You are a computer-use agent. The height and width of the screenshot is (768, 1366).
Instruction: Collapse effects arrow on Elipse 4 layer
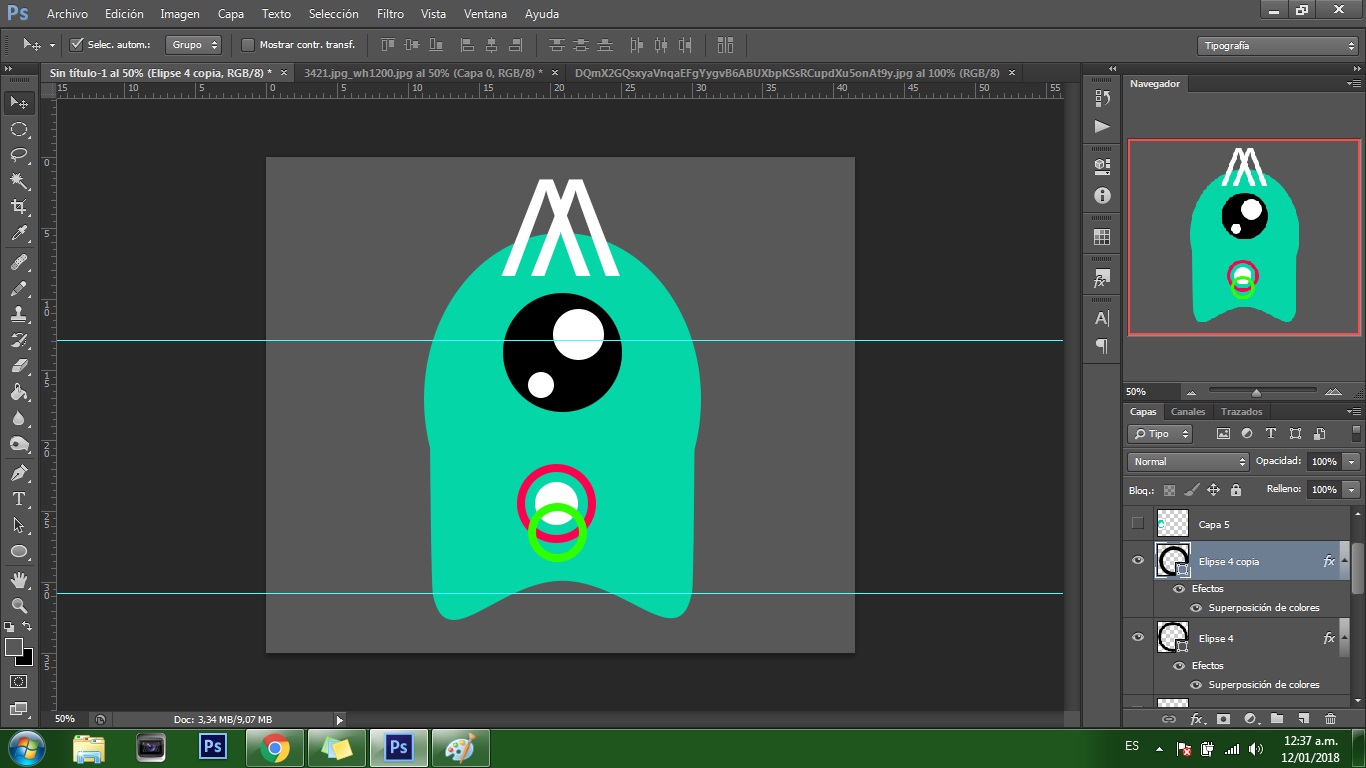[x=1345, y=638]
